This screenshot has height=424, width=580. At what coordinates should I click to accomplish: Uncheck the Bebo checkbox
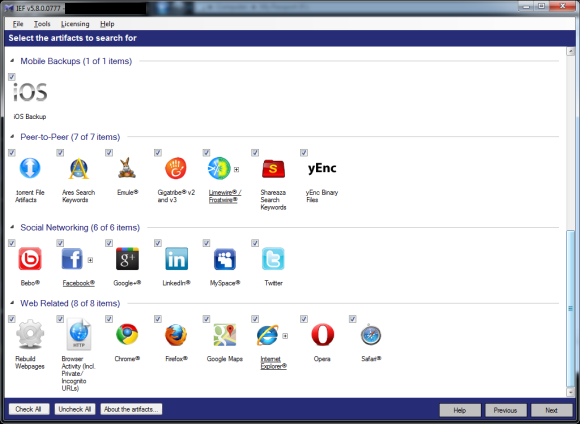[x=12, y=243]
